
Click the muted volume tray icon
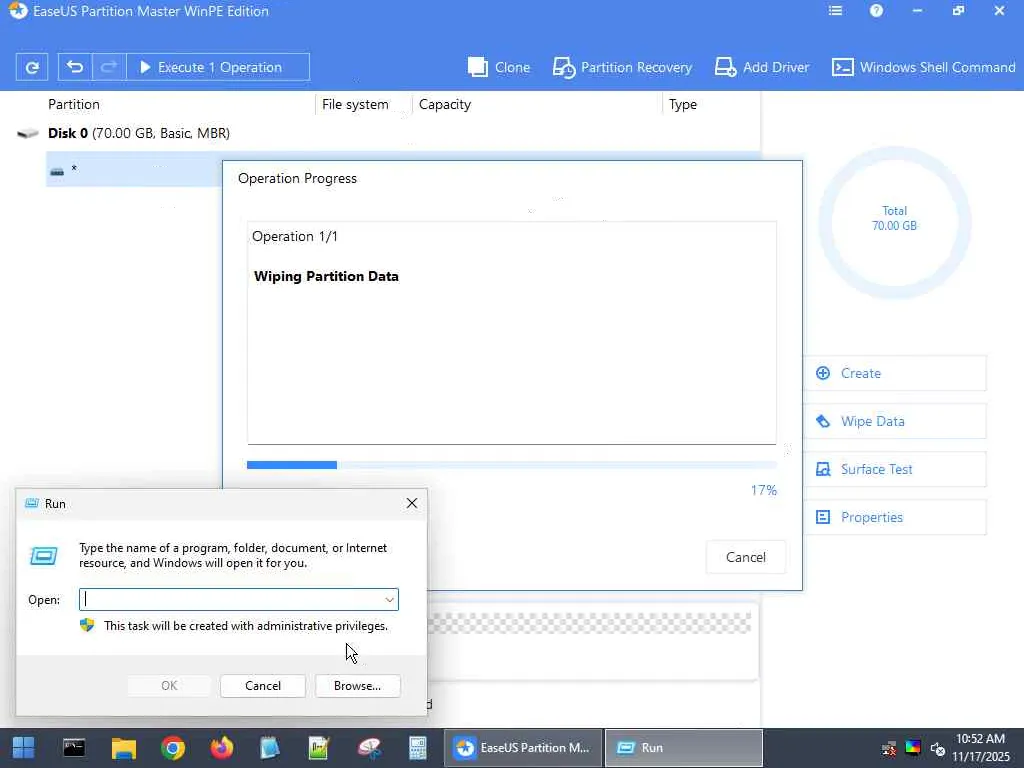coord(938,748)
